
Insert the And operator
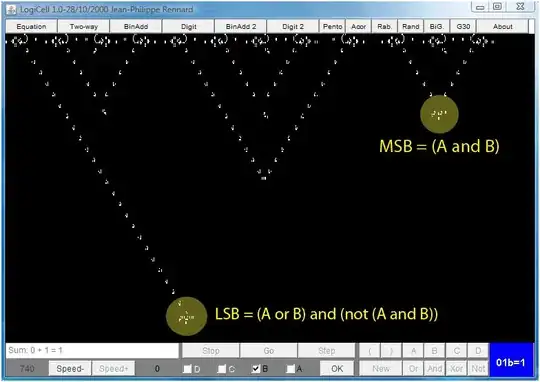[x=435, y=369]
